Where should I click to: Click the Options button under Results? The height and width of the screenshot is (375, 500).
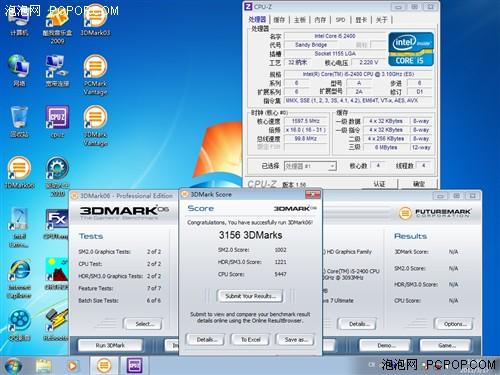453,324
